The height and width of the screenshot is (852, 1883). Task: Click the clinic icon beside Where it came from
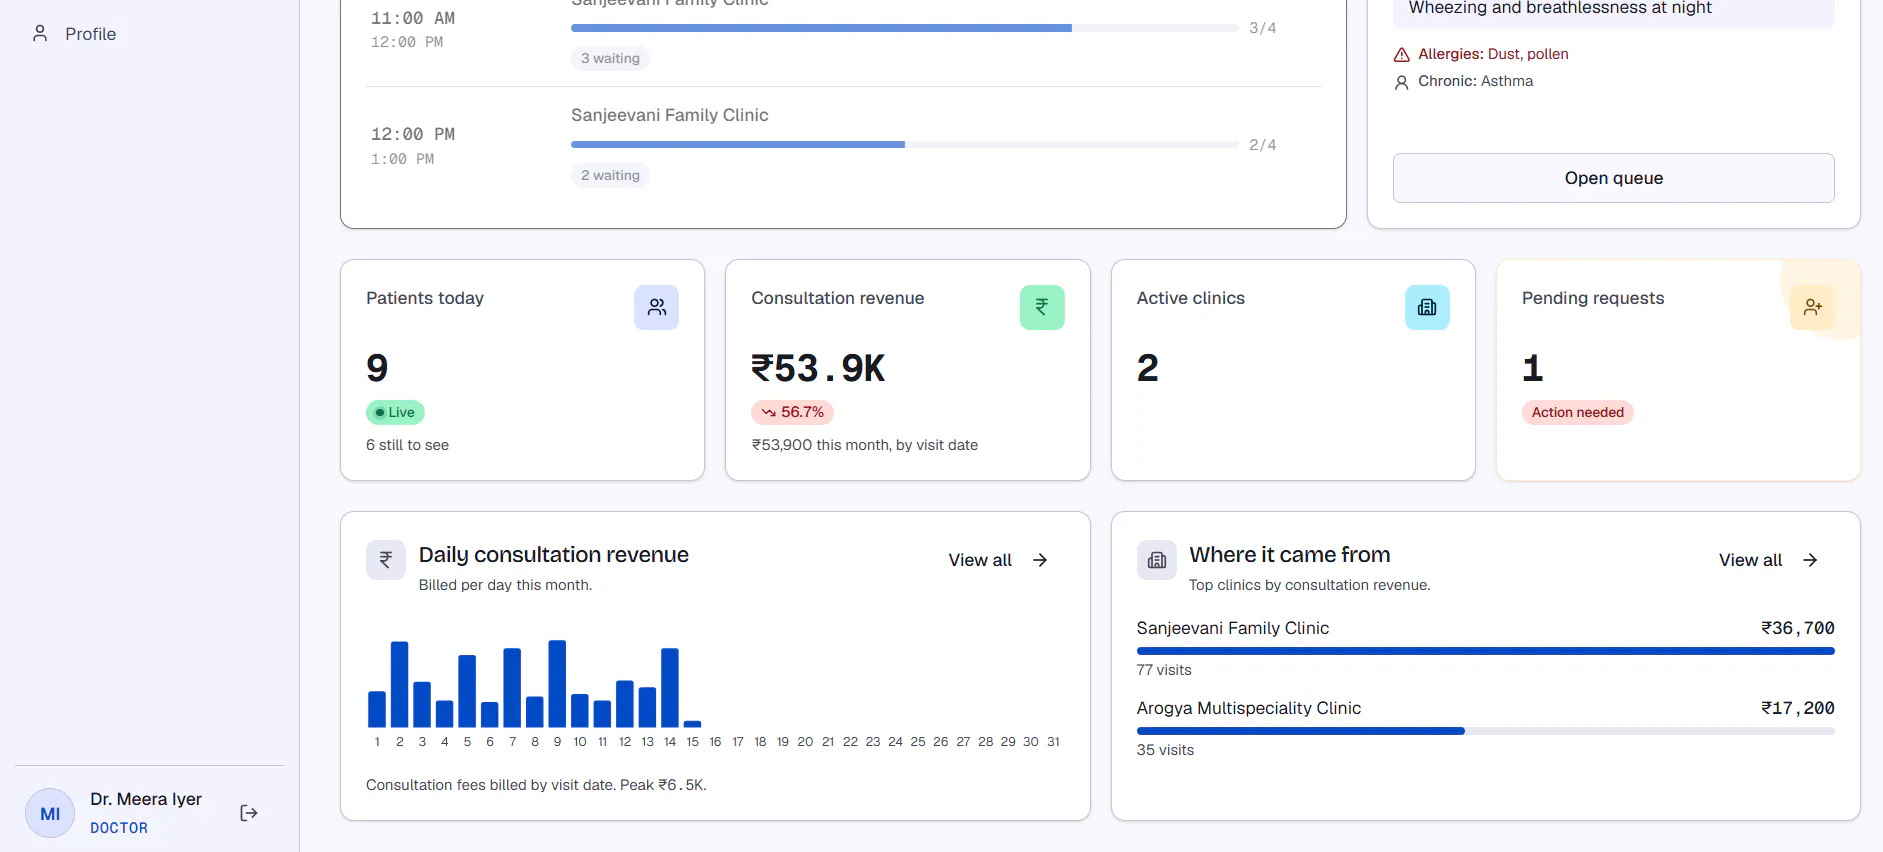point(1157,560)
